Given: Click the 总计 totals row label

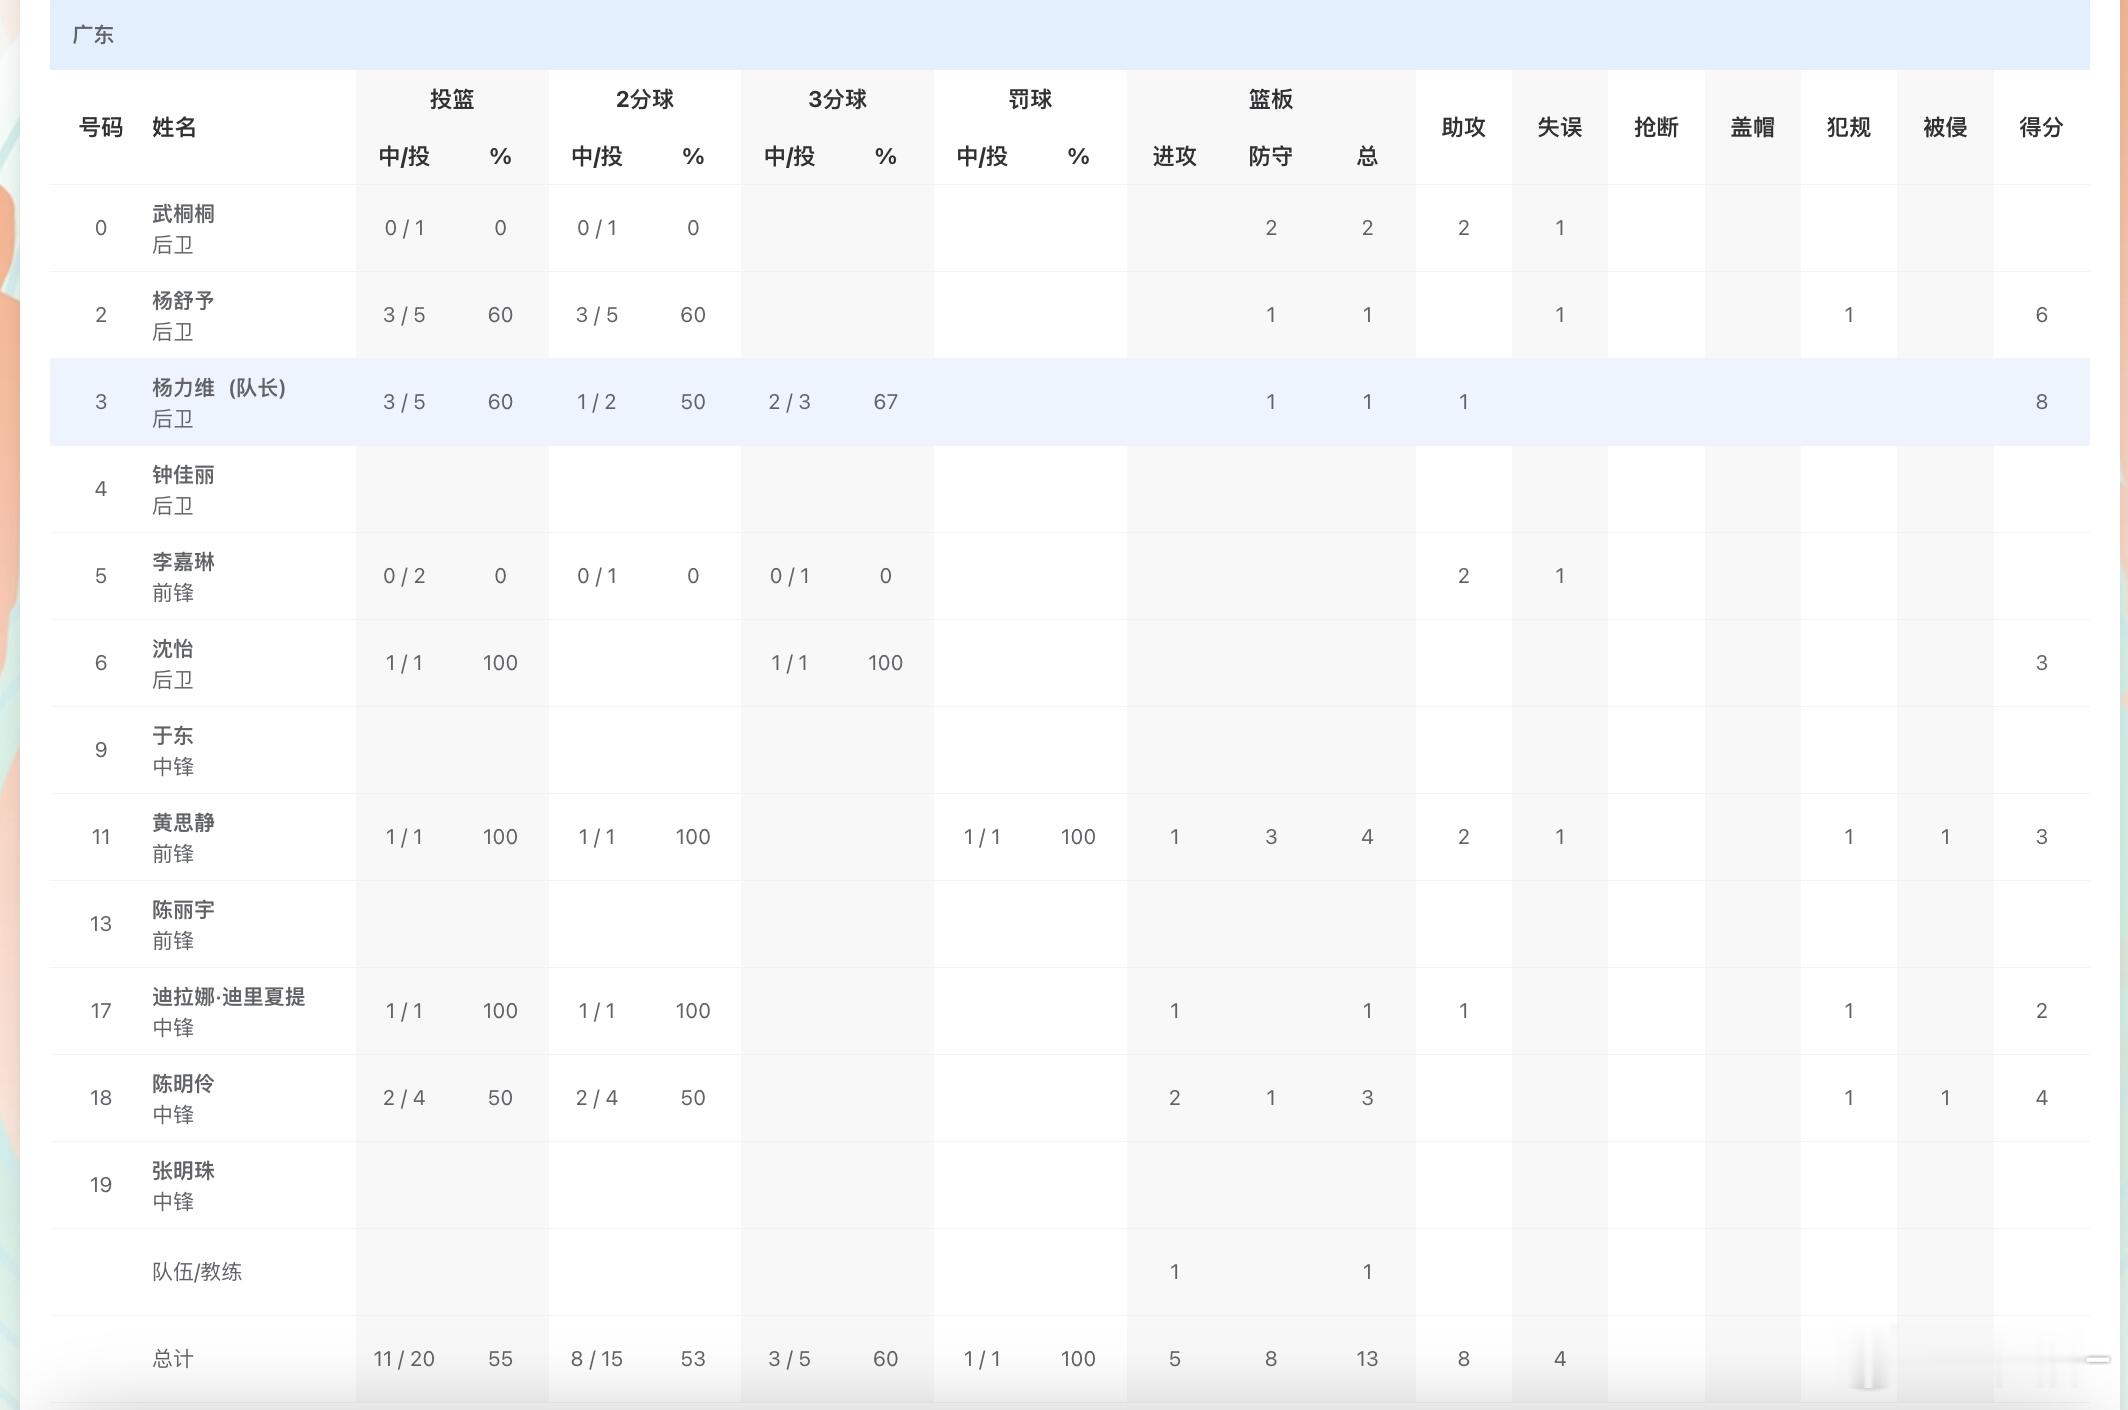Looking at the screenshot, I should [172, 1359].
